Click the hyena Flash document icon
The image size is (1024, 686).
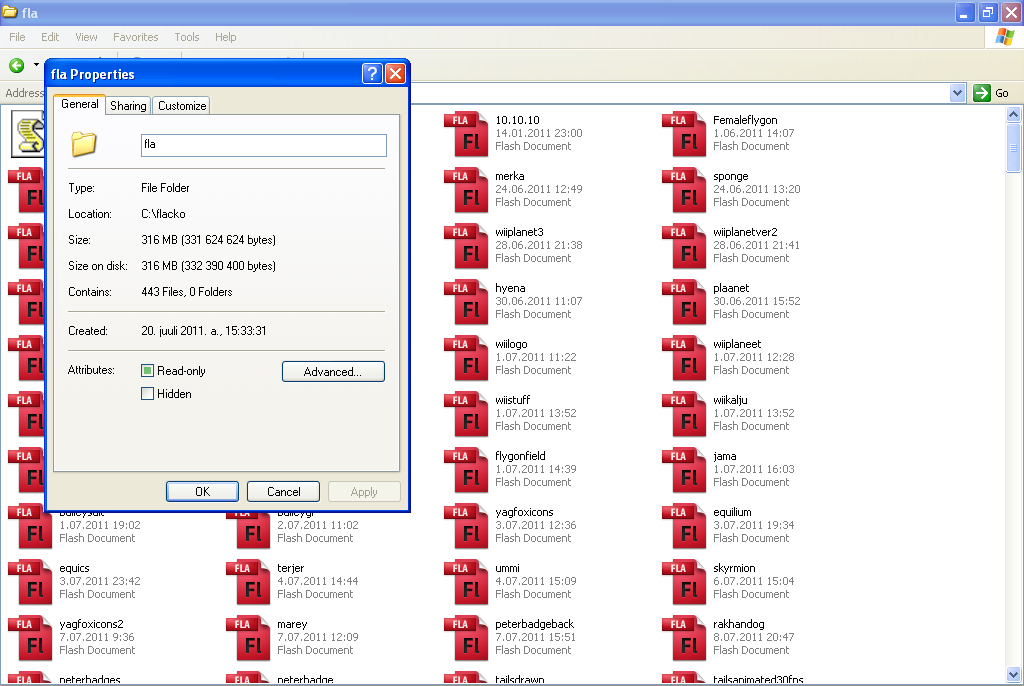[466, 303]
